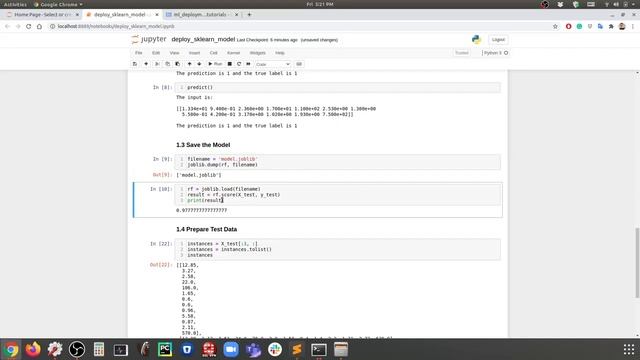Launch the Calculator from the dock

coord(99,349)
